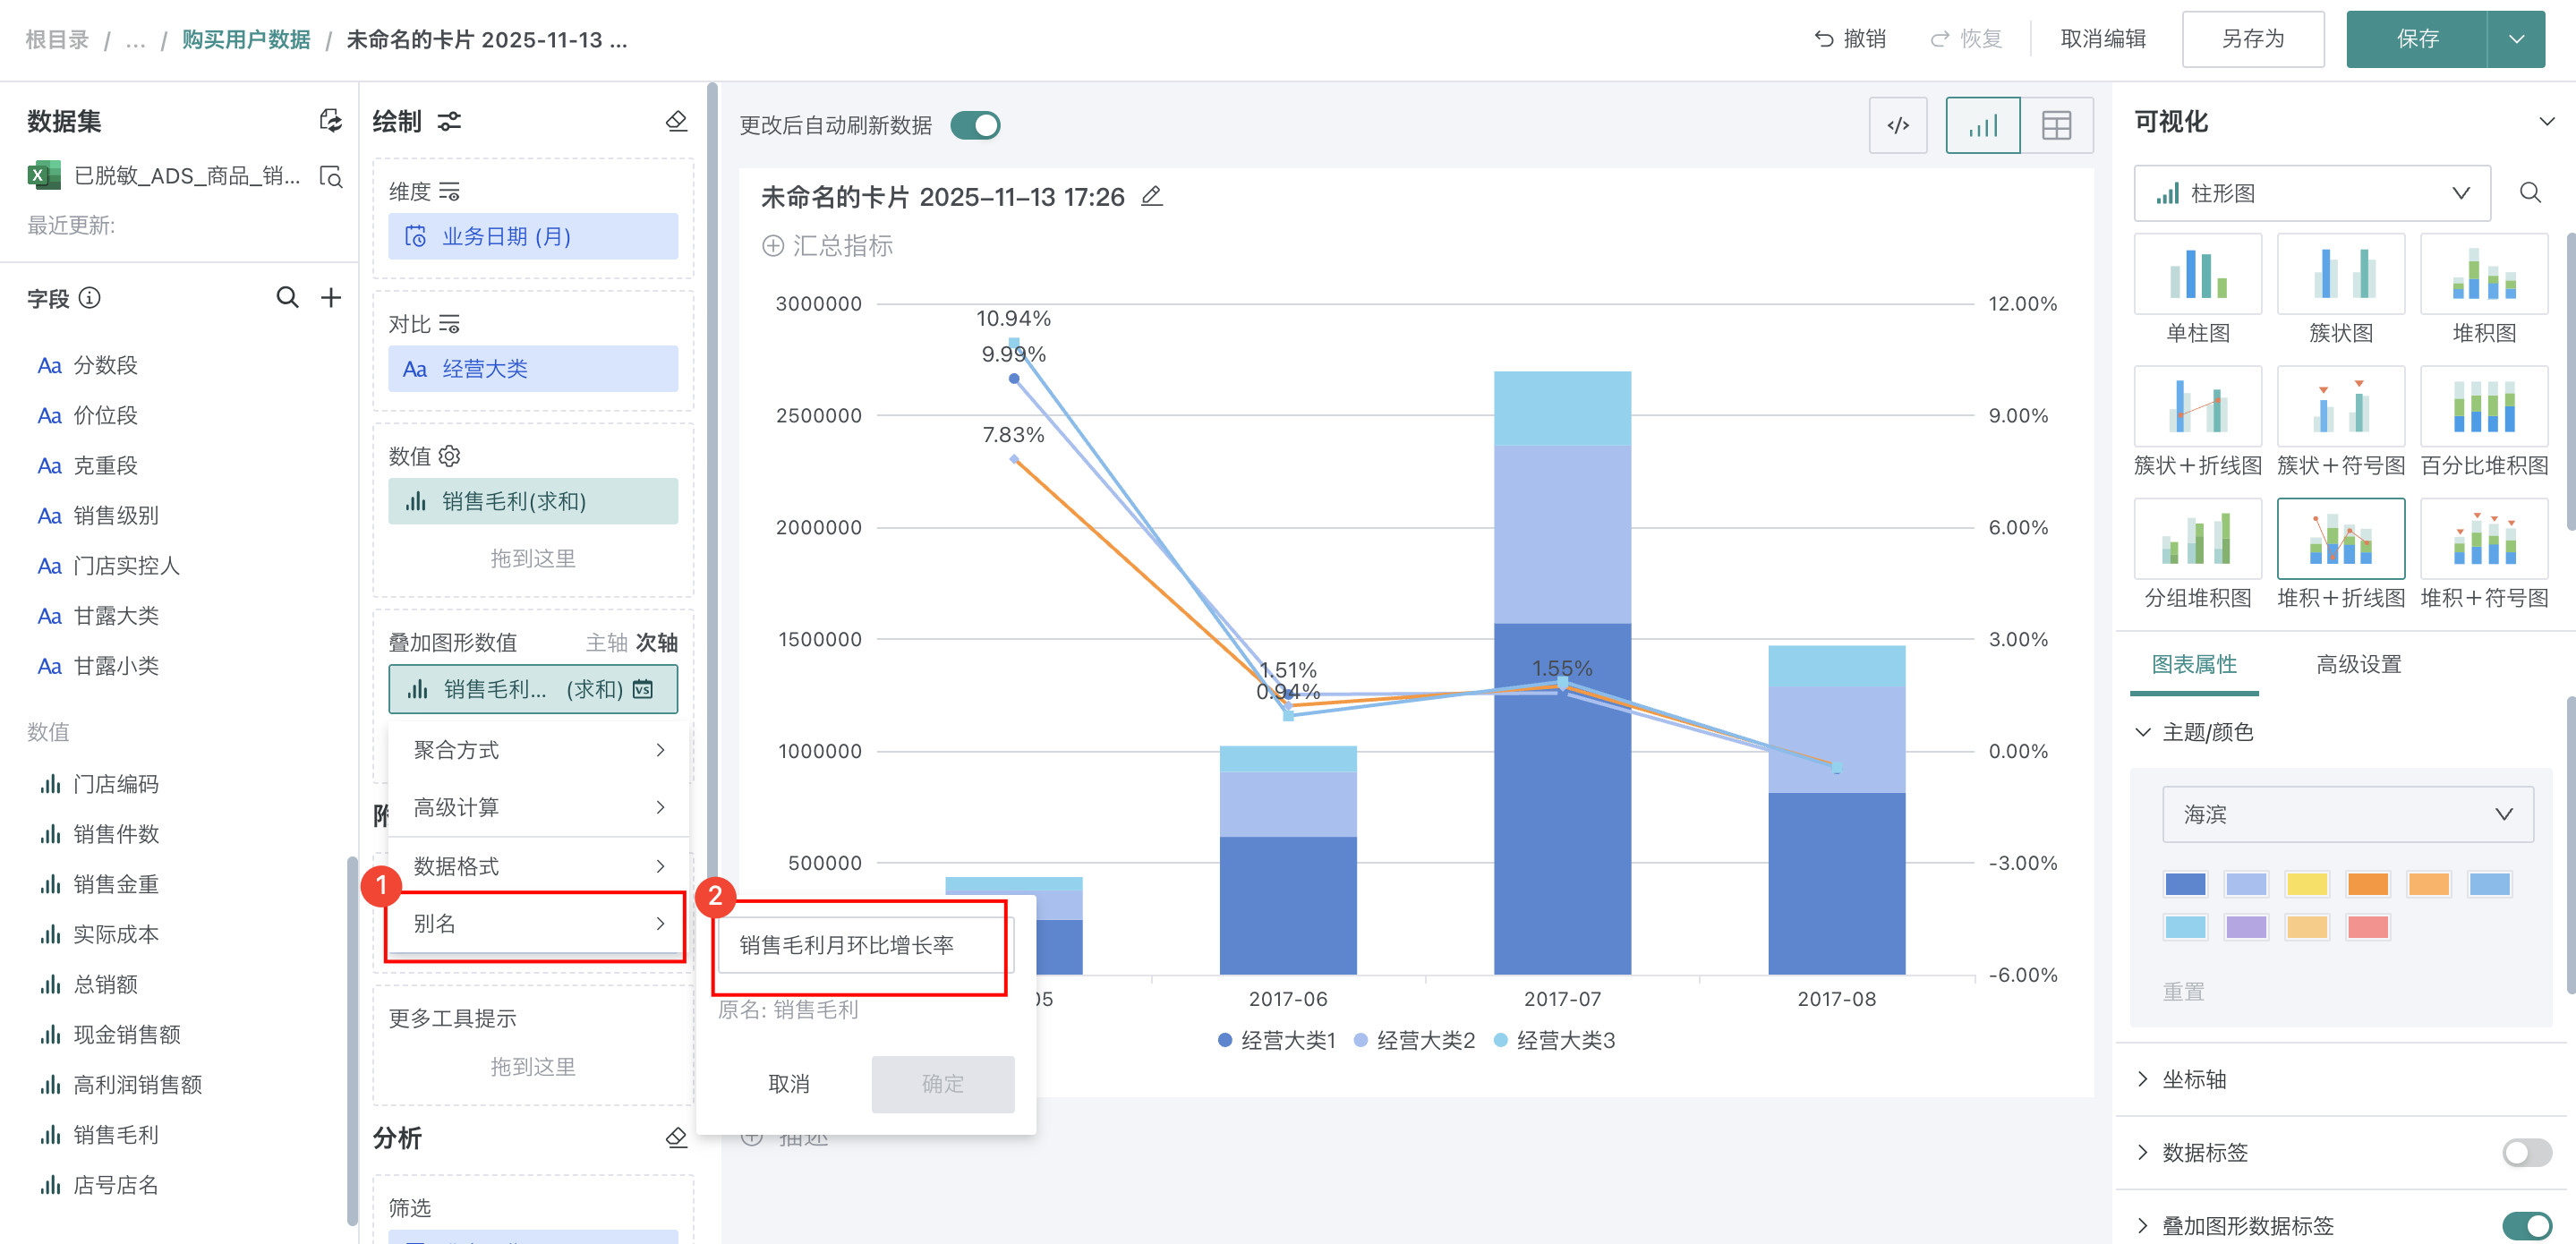Viewport: 2576px width, 1244px height.
Task: Enable the 数据标签 toggle
Action: point(2526,1152)
